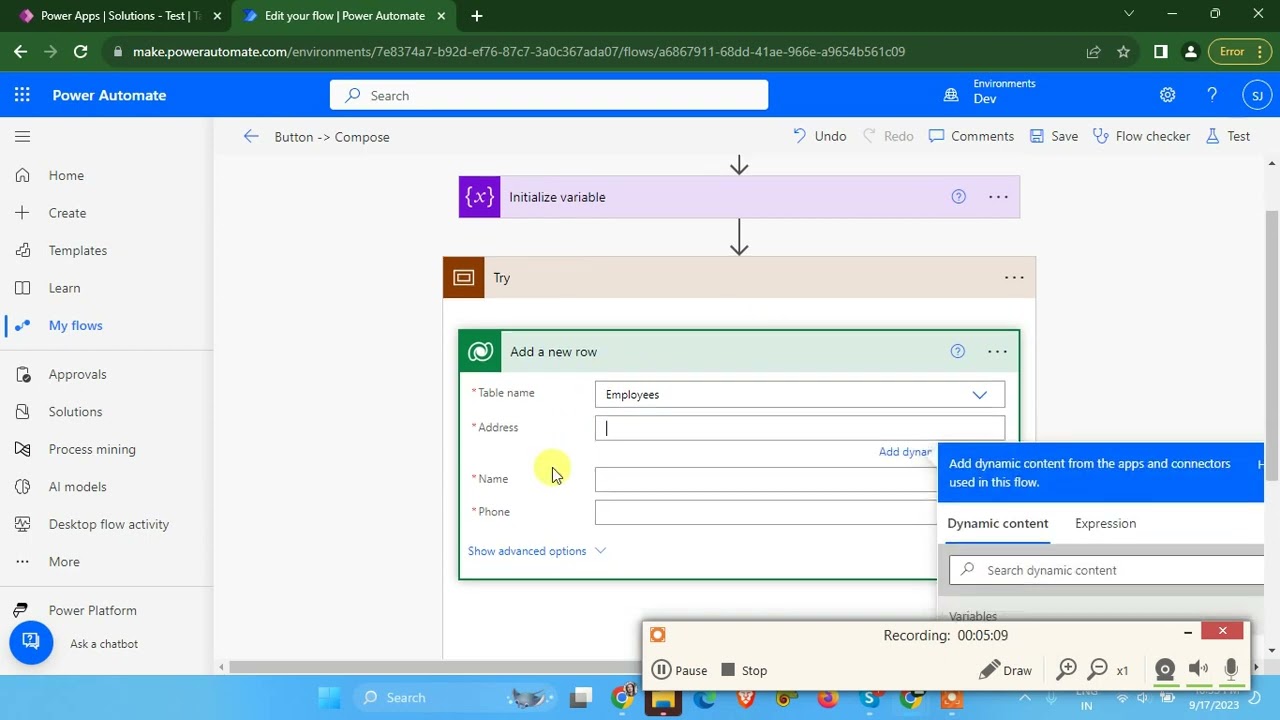This screenshot has height=720, width=1280.
Task: Open Power Platform link in sidebar
Action: [92, 610]
